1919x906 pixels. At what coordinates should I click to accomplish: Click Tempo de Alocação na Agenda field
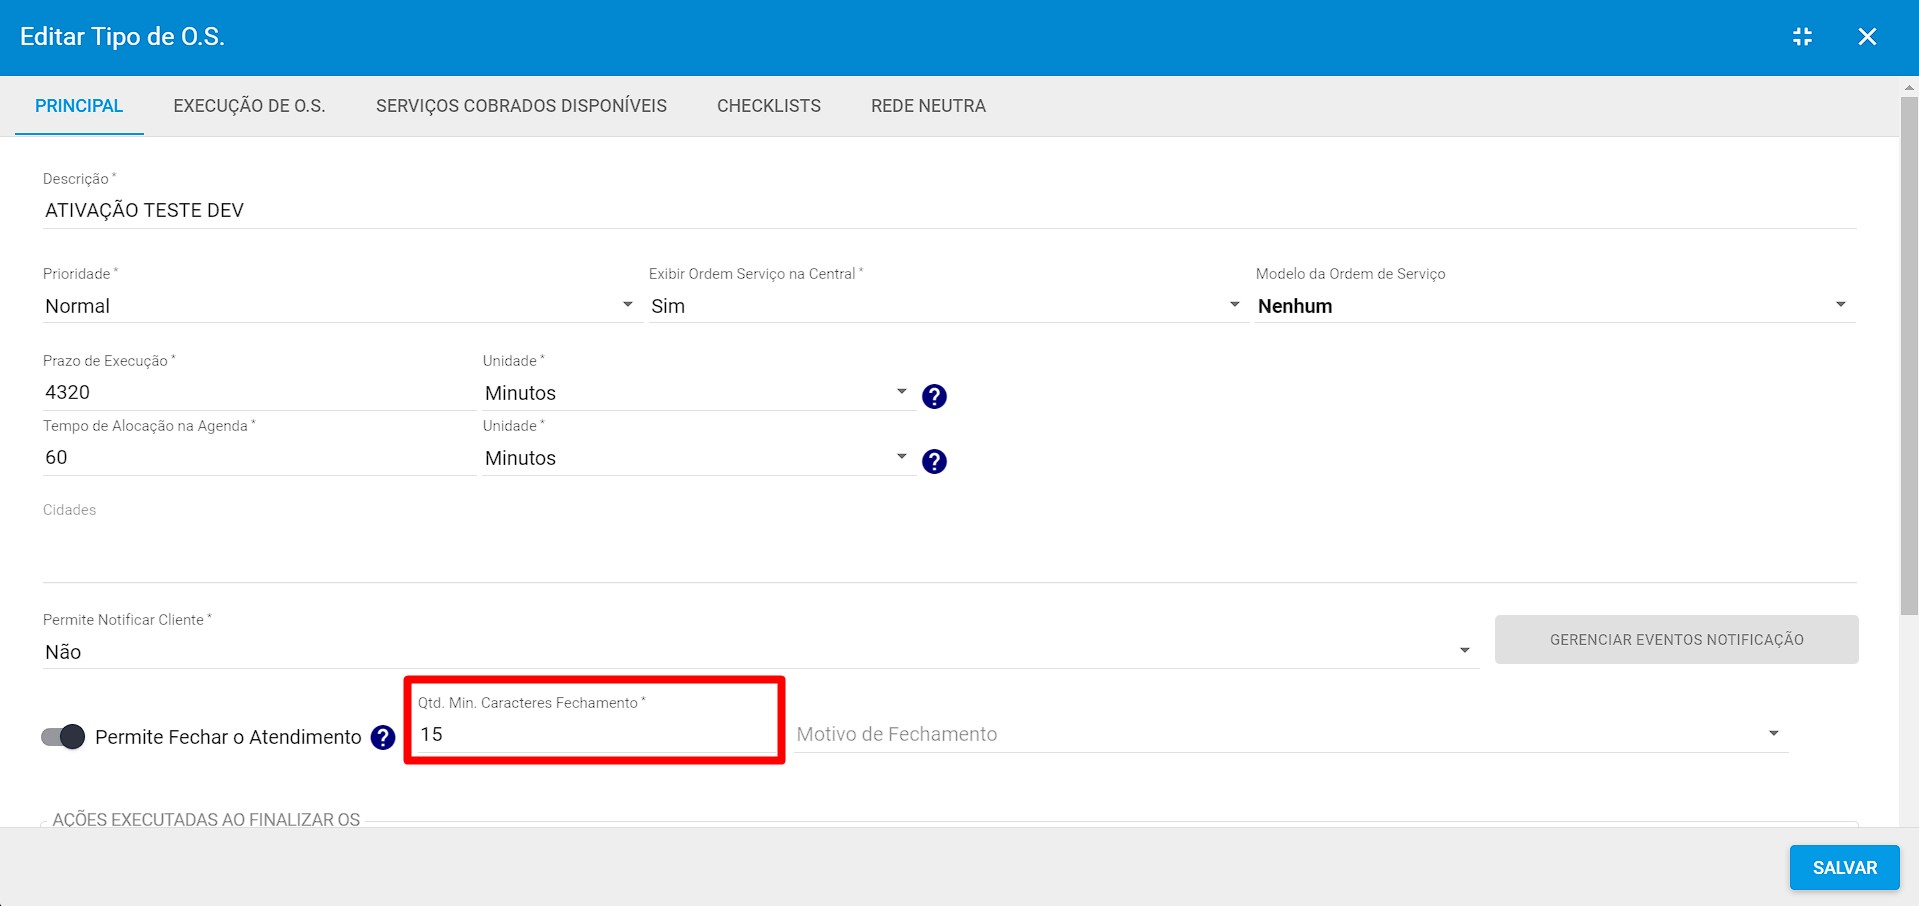click(x=259, y=458)
